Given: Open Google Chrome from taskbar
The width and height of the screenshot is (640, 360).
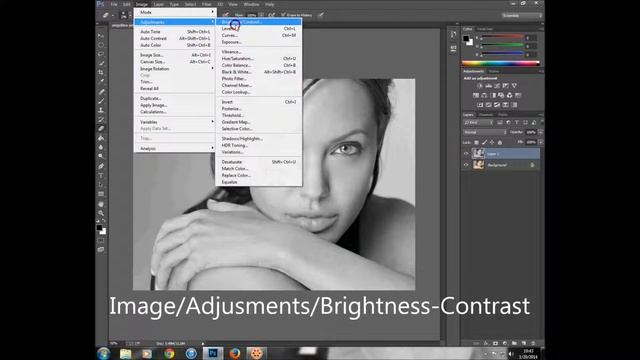Looking at the screenshot, I should pyautogui.click(x=169, y=353).
